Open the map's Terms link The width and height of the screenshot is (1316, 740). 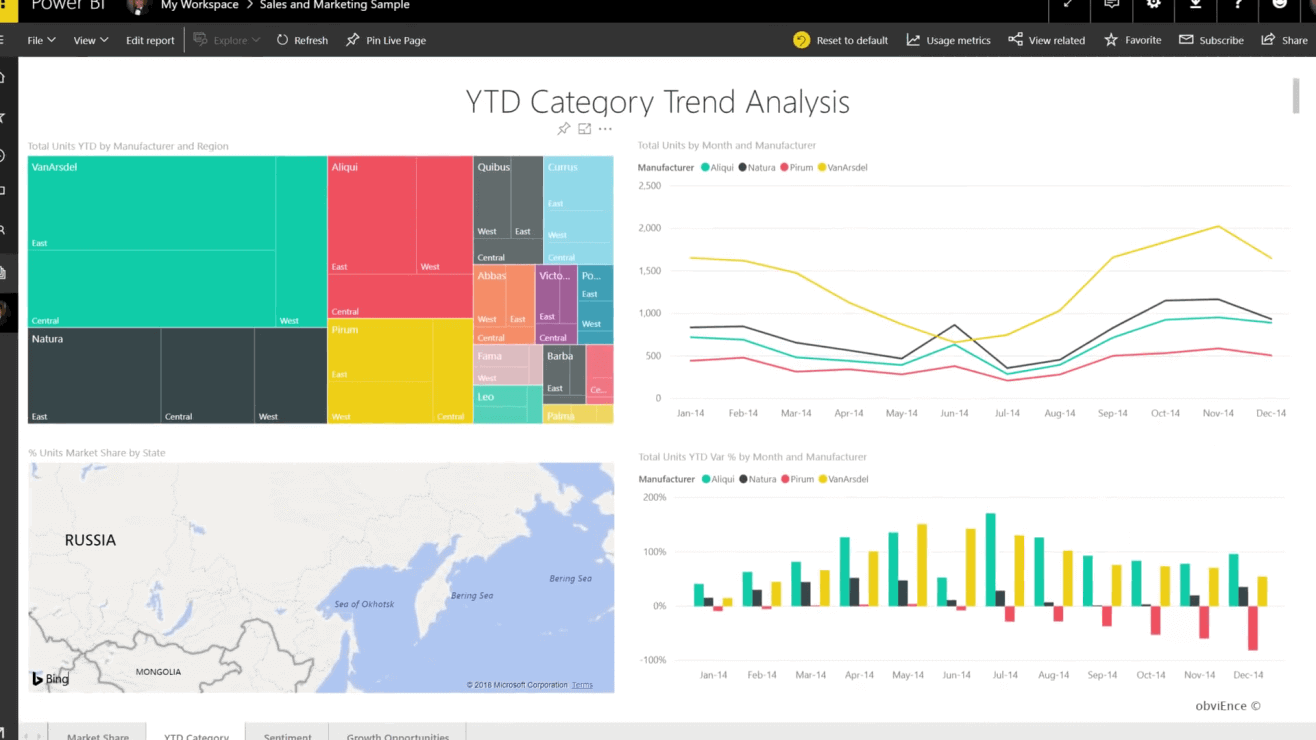[582, 685]
